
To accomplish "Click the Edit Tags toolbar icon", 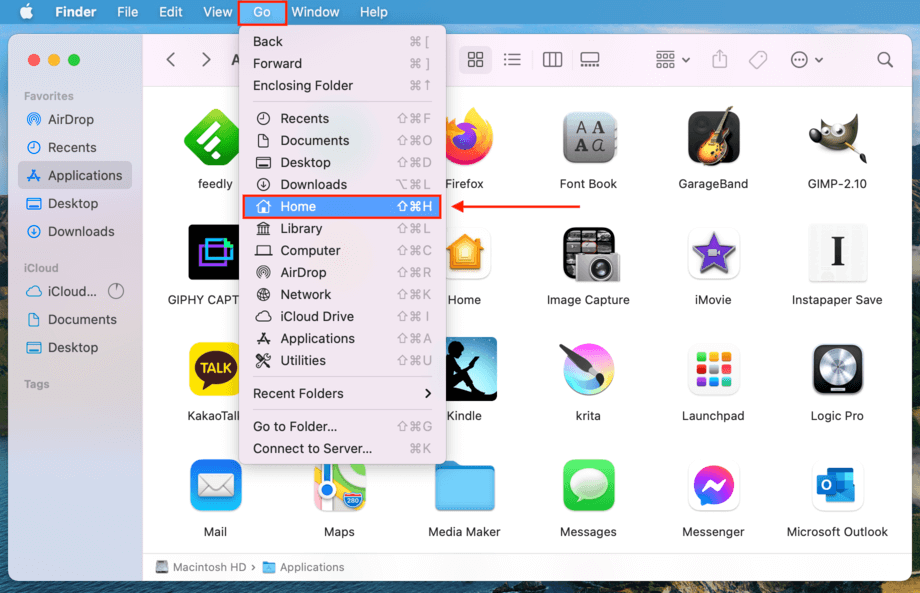I will coord(758,59).
